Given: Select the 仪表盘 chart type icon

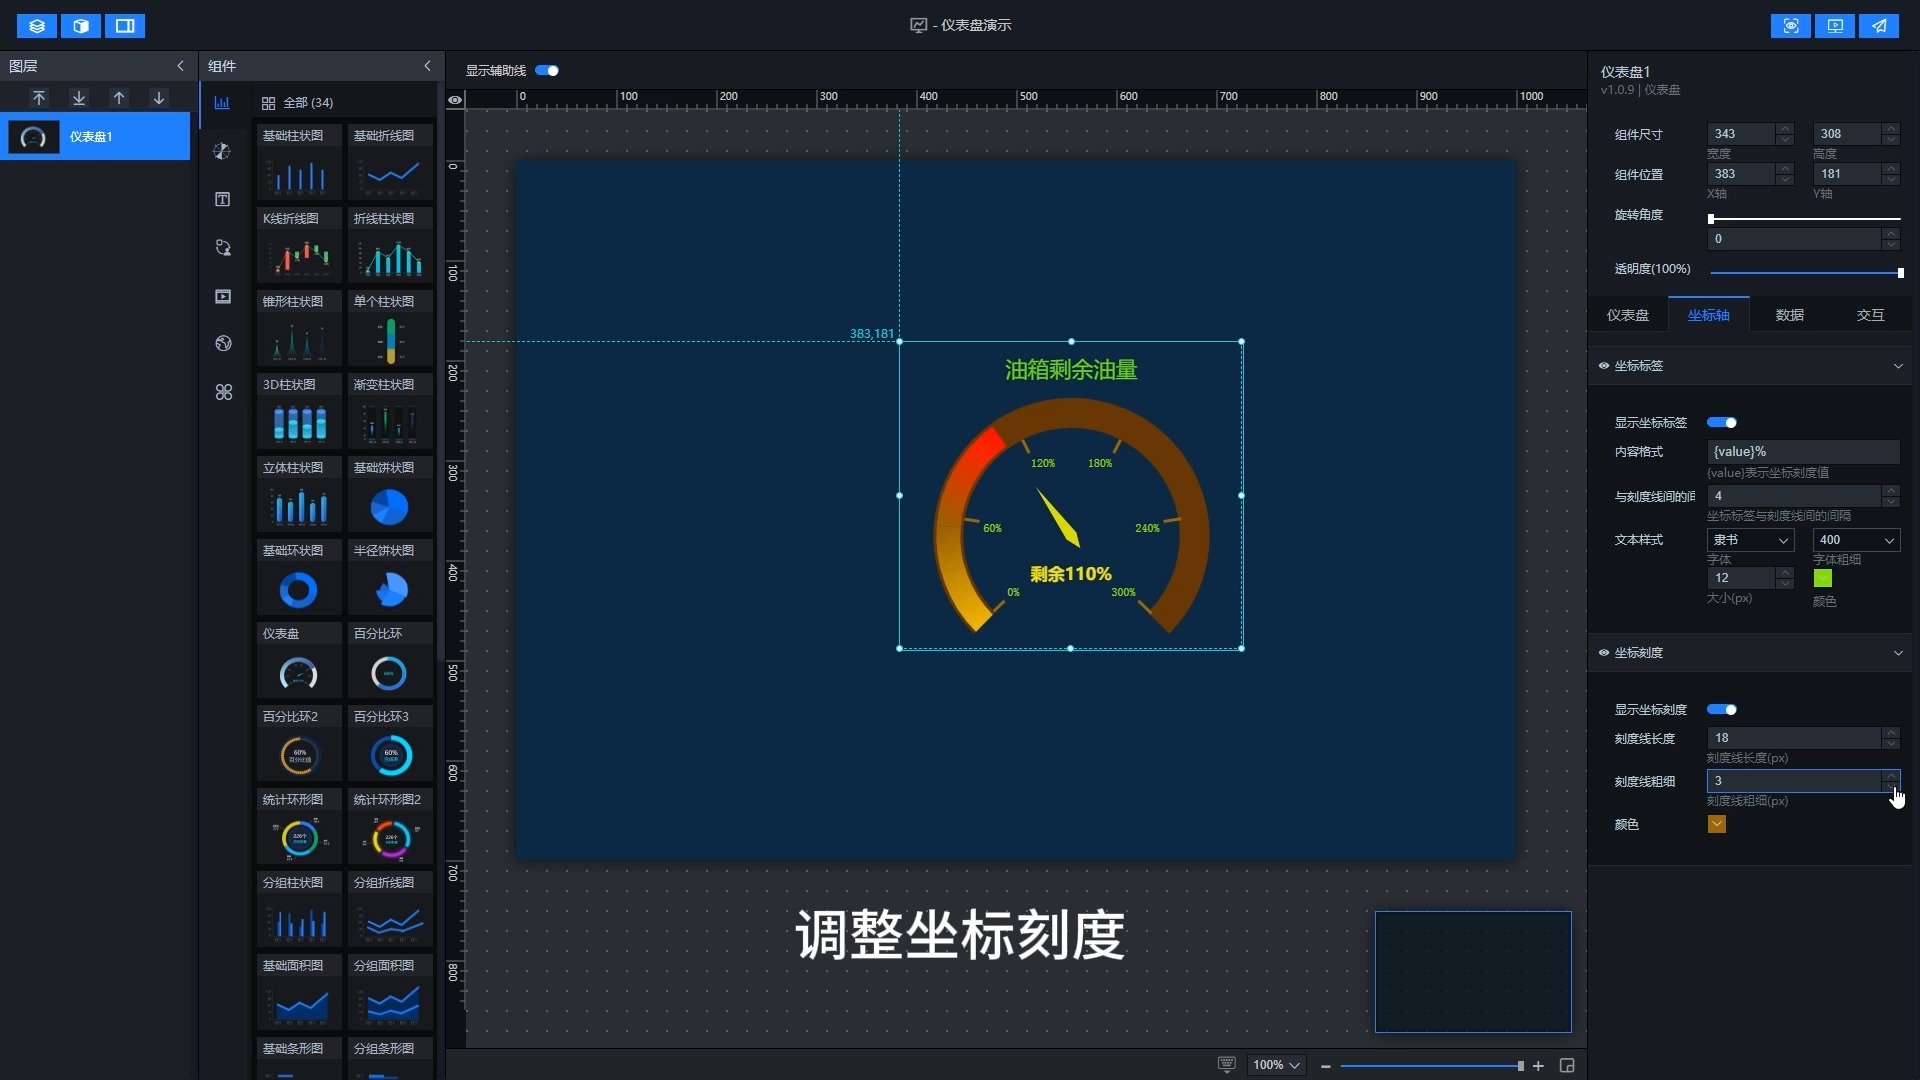Looking at the screenshot, I should pos(297,673).
